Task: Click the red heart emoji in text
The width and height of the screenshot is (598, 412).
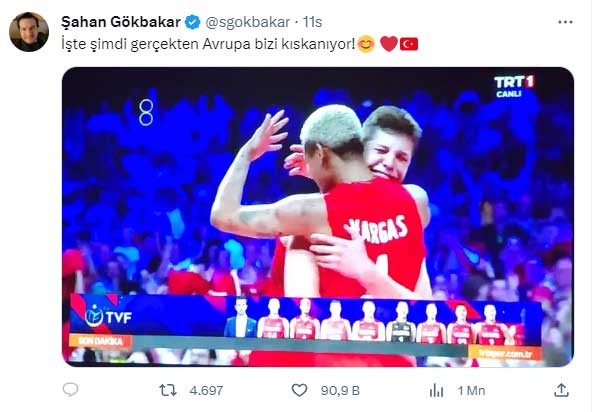Action: click(x=389, y=44)
